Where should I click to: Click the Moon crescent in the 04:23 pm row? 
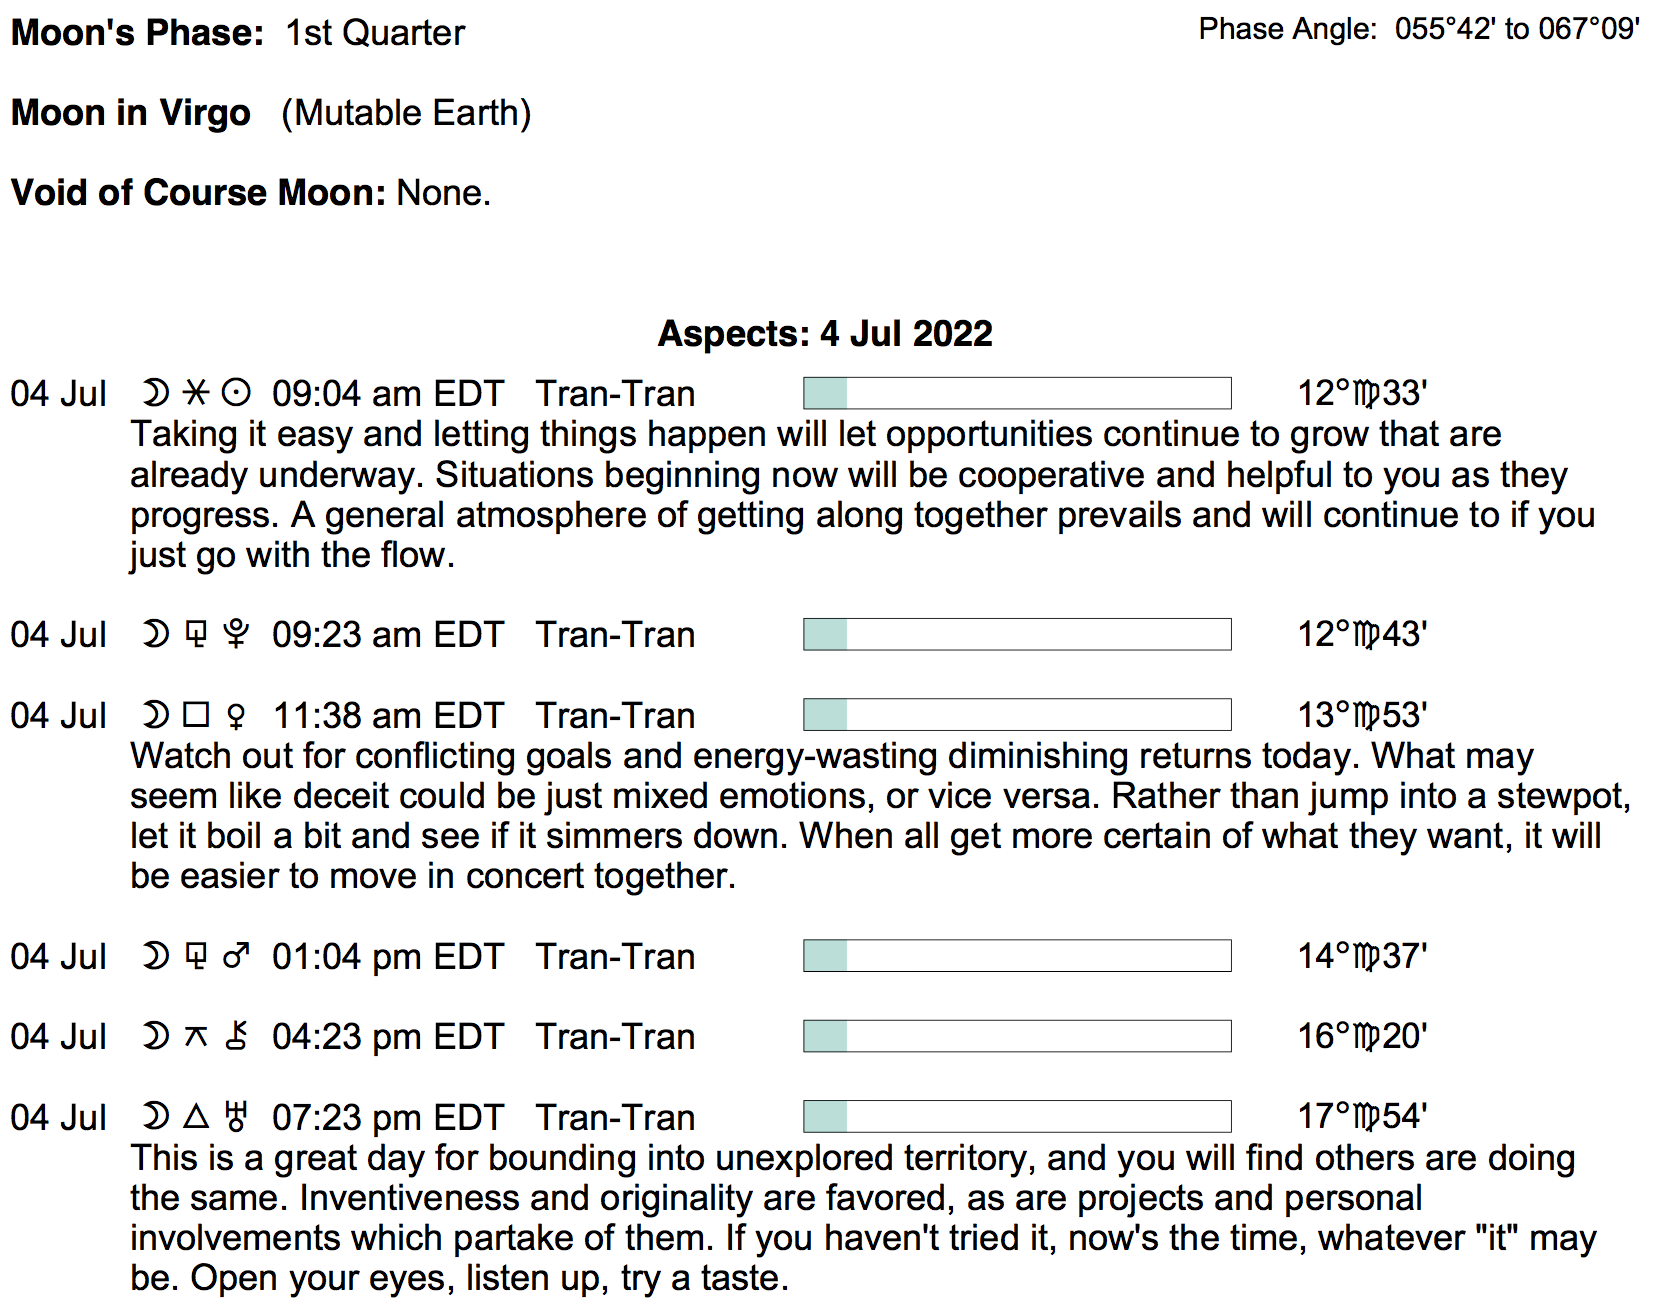click(x=155, y=1036)
